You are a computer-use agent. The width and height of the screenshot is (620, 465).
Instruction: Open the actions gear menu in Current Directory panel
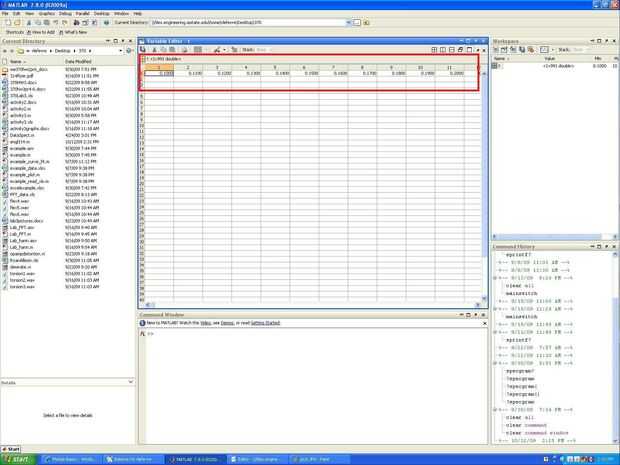point(129,51)
